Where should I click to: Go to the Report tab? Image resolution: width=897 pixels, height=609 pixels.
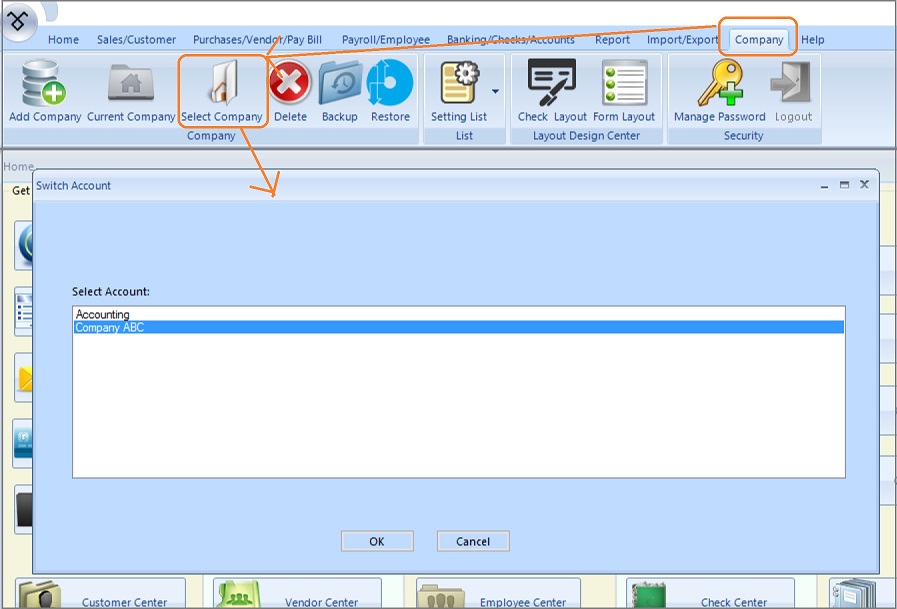(x=612, y=40)
